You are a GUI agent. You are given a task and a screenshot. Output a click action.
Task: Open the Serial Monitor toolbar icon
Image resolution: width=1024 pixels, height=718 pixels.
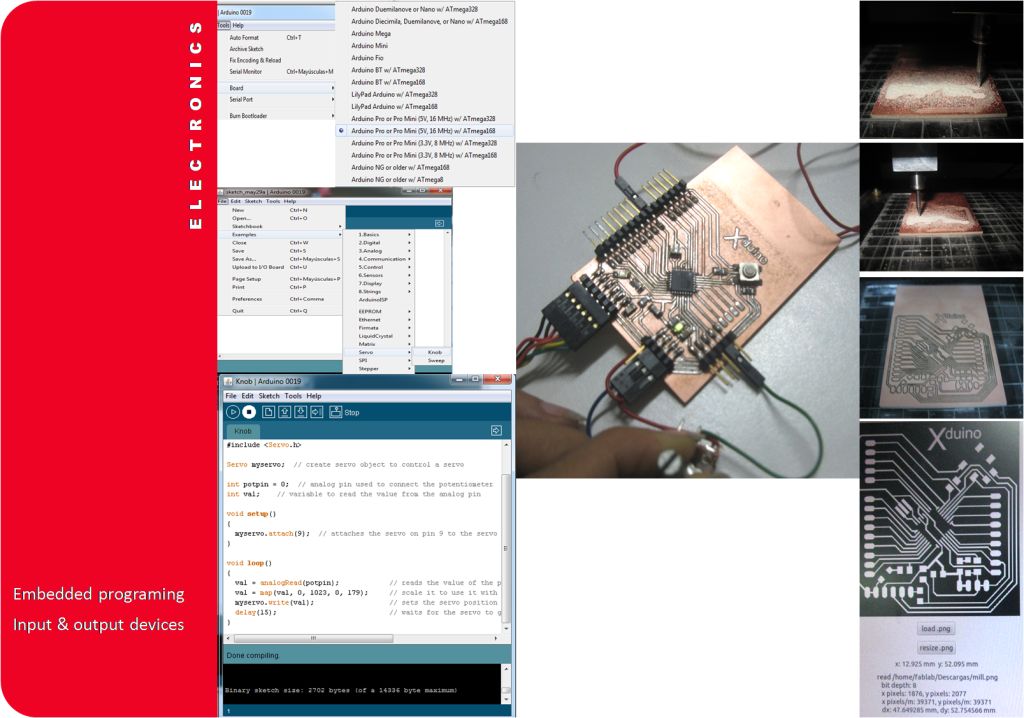(x=336, y=412)
